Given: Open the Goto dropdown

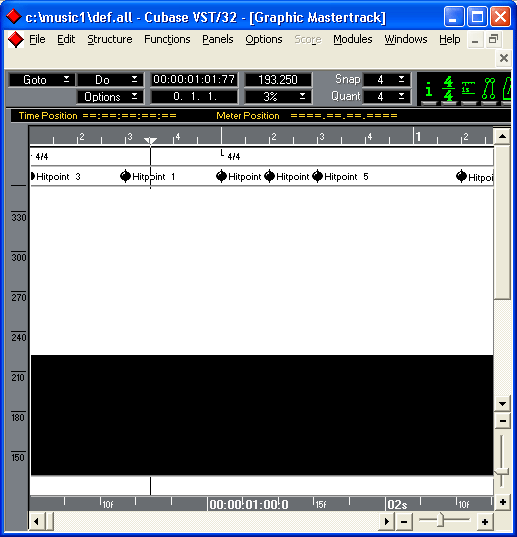Looking at the screenshot, I should (42, 80).
